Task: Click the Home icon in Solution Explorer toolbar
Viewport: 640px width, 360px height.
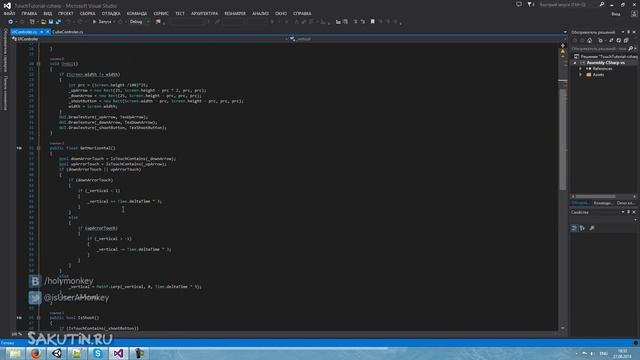Action: [x=589, y=40]
